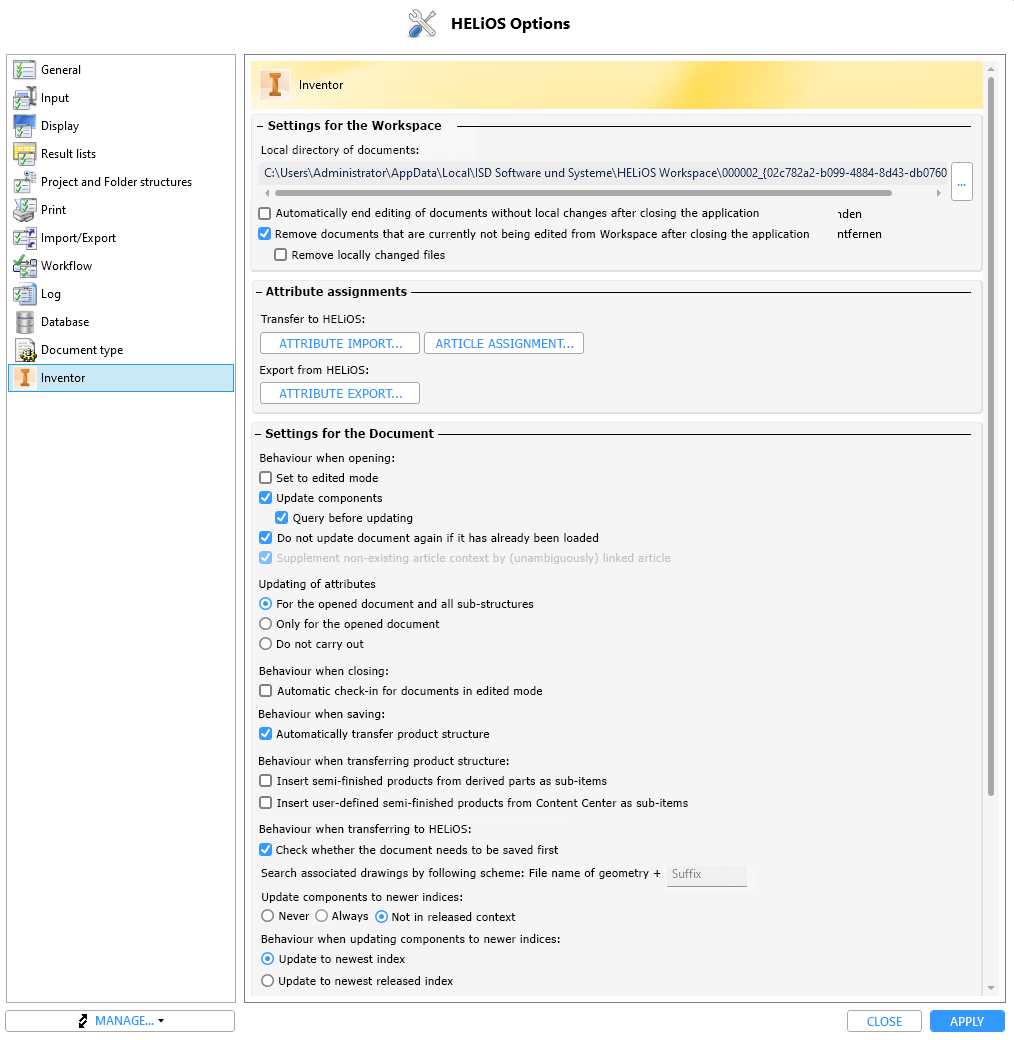1014x1040 pixels.
Task: Enable automatically end editing of documents
Action: tap(265, 213)
